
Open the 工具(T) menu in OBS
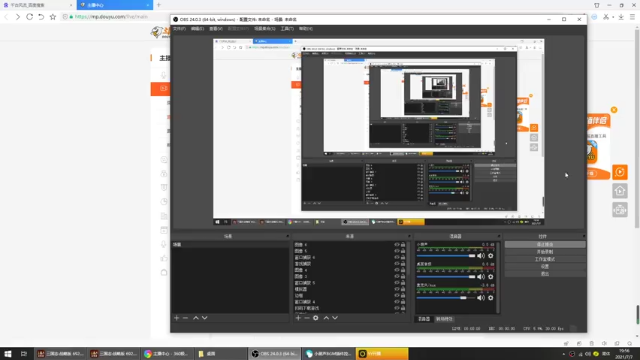[x=287, y=29]
